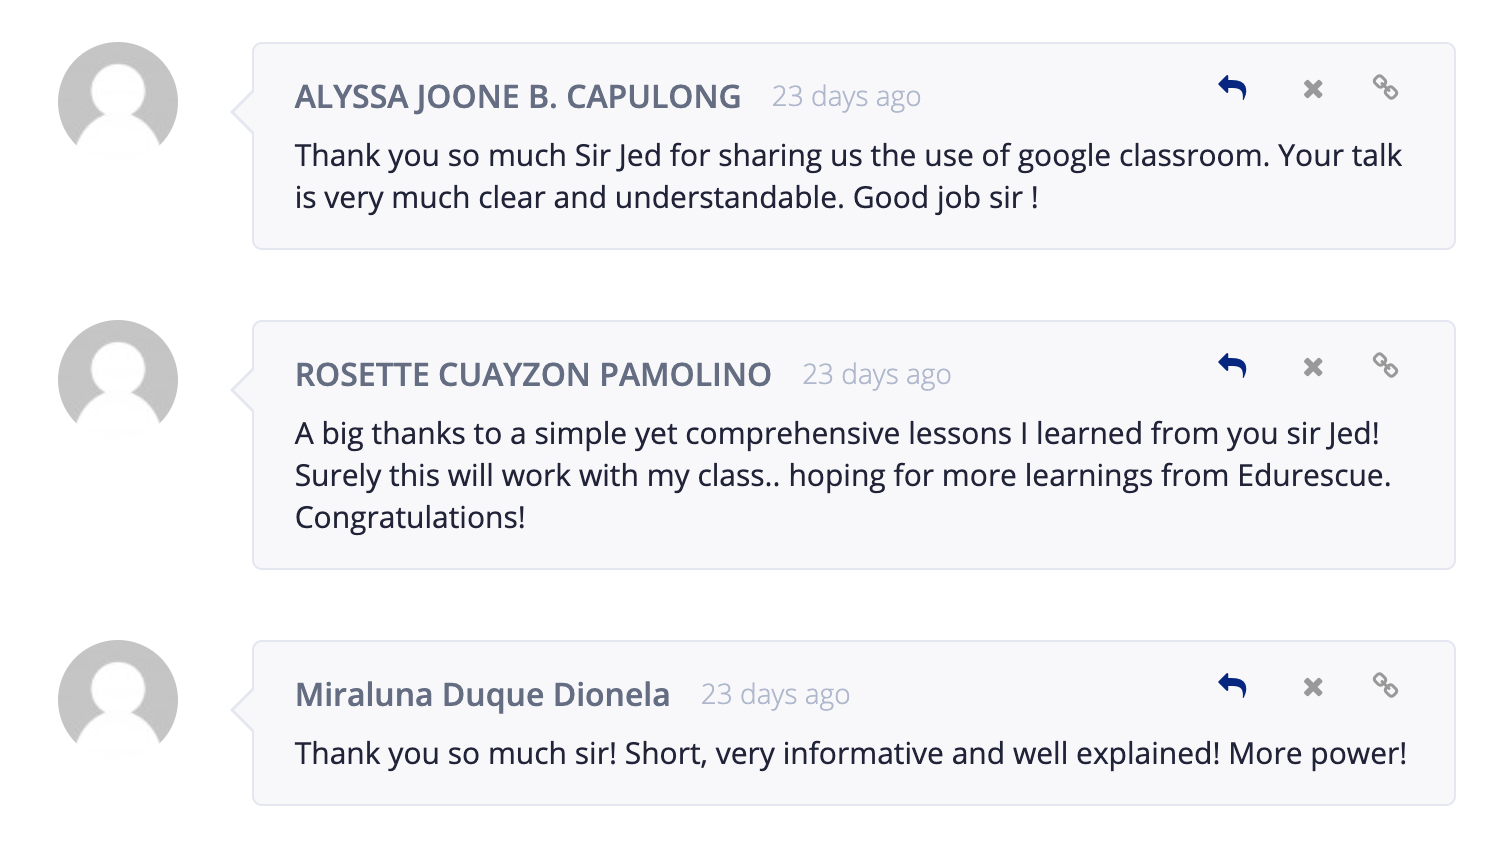This screenshot has width=1486, height=842.
Task: Click Miraluna Dionela's avatar picture
Action: [118, 700]
